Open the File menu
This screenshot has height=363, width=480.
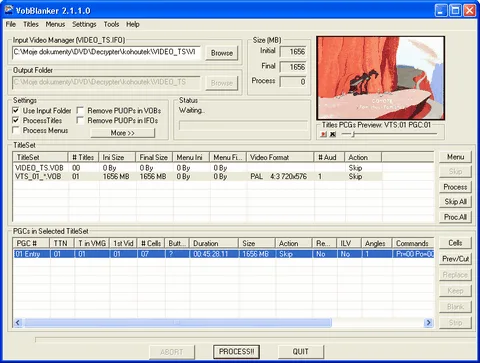[x=11, y=24]
